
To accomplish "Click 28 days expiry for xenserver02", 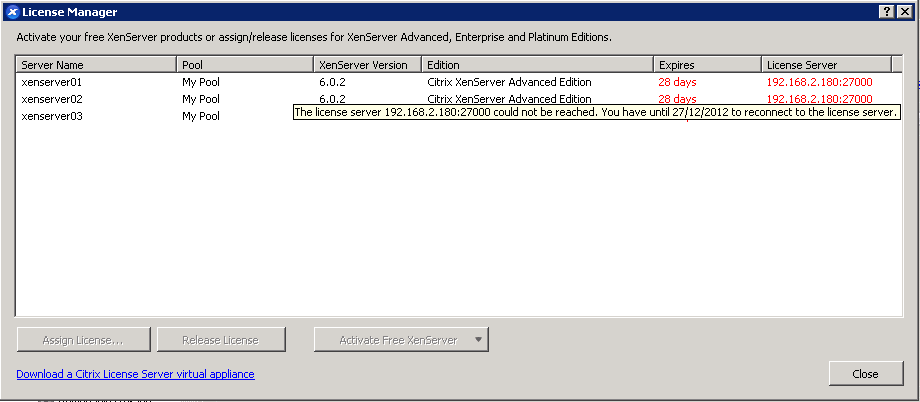I will tap(677, 99).
